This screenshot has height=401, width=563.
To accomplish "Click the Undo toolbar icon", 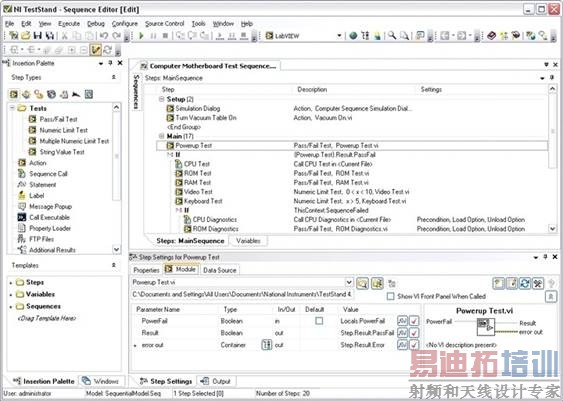I will click(104, 36).
